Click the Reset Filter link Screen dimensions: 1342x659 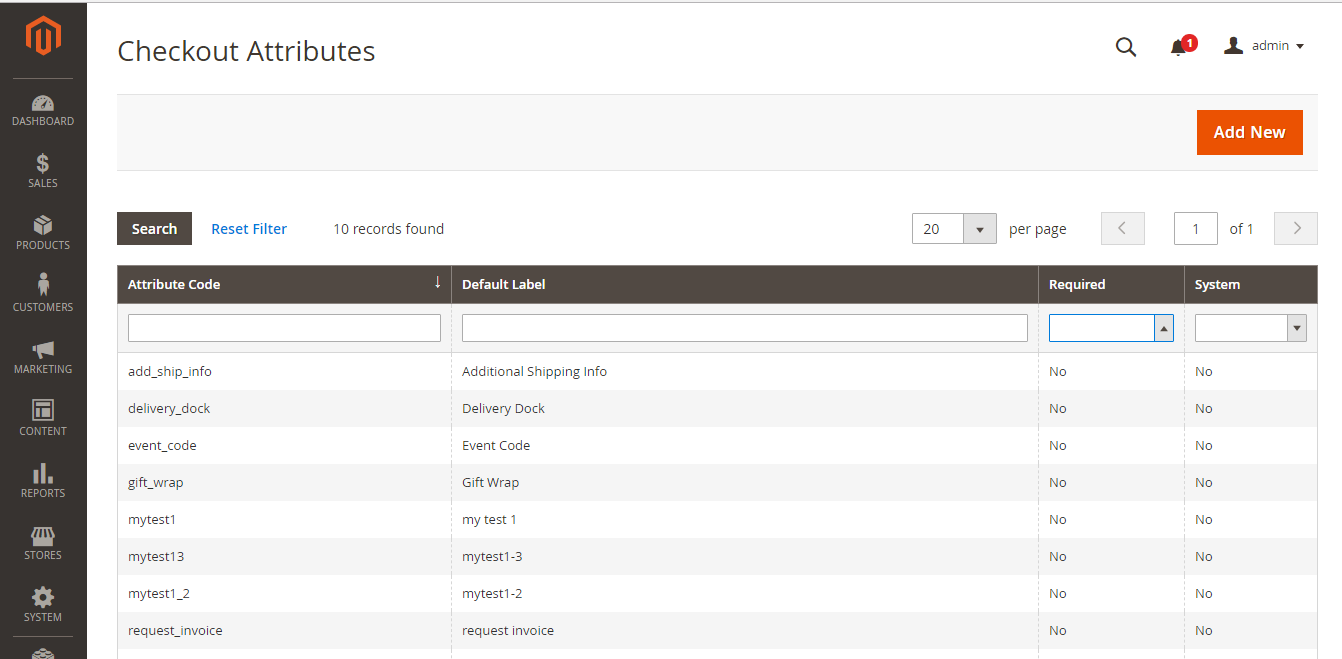[249, 229]
